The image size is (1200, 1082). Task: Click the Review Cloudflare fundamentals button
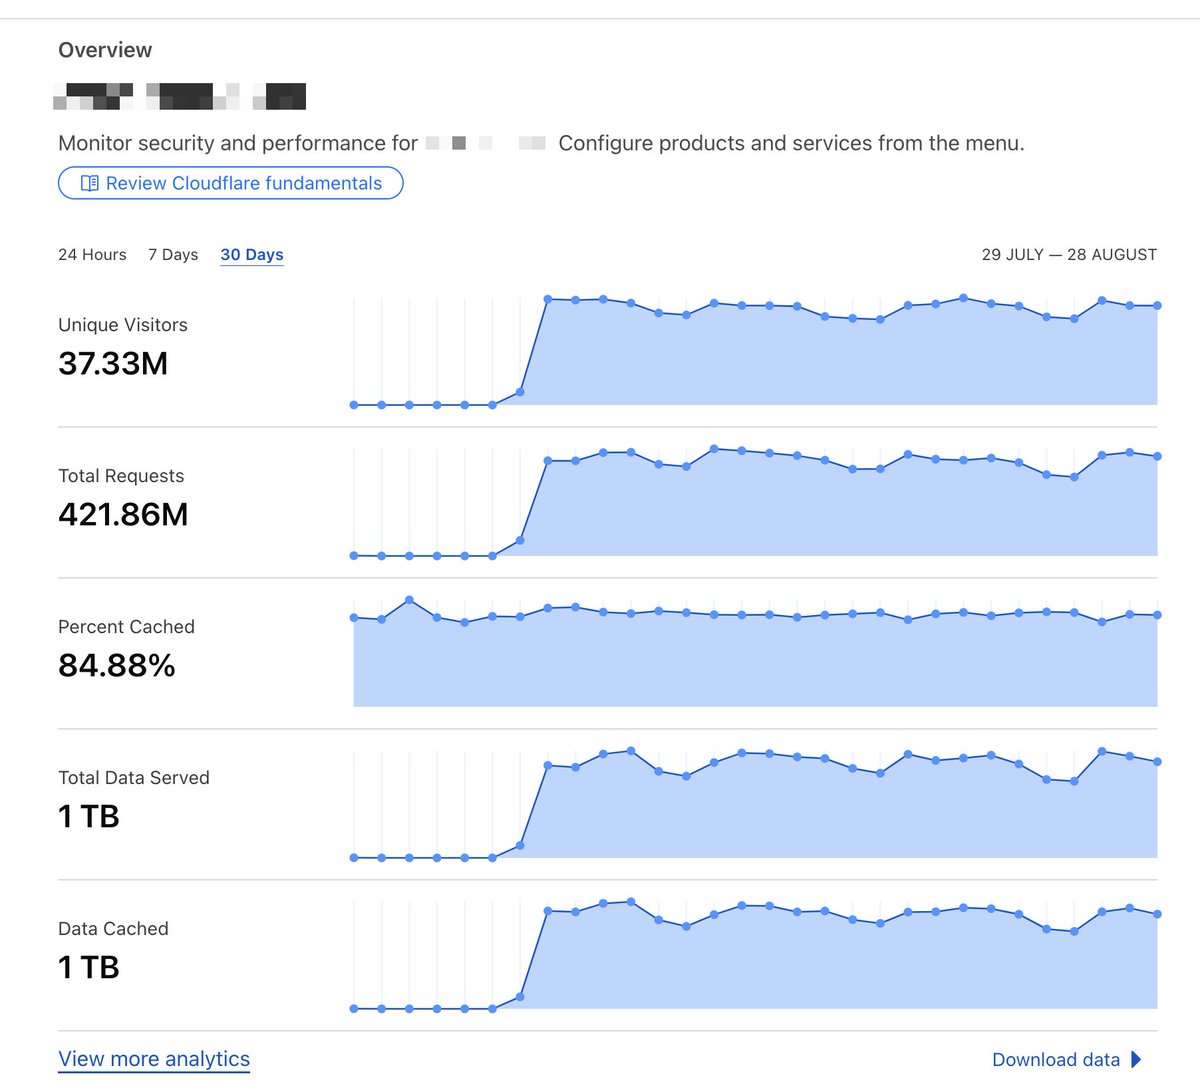[x=231, y=183]
